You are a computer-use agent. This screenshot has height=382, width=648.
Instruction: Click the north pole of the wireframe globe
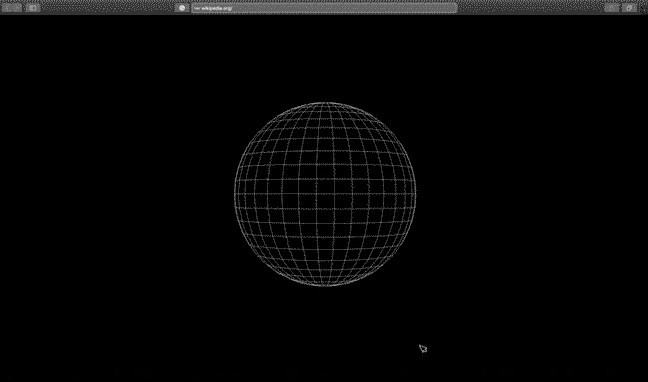coord(325,103)
